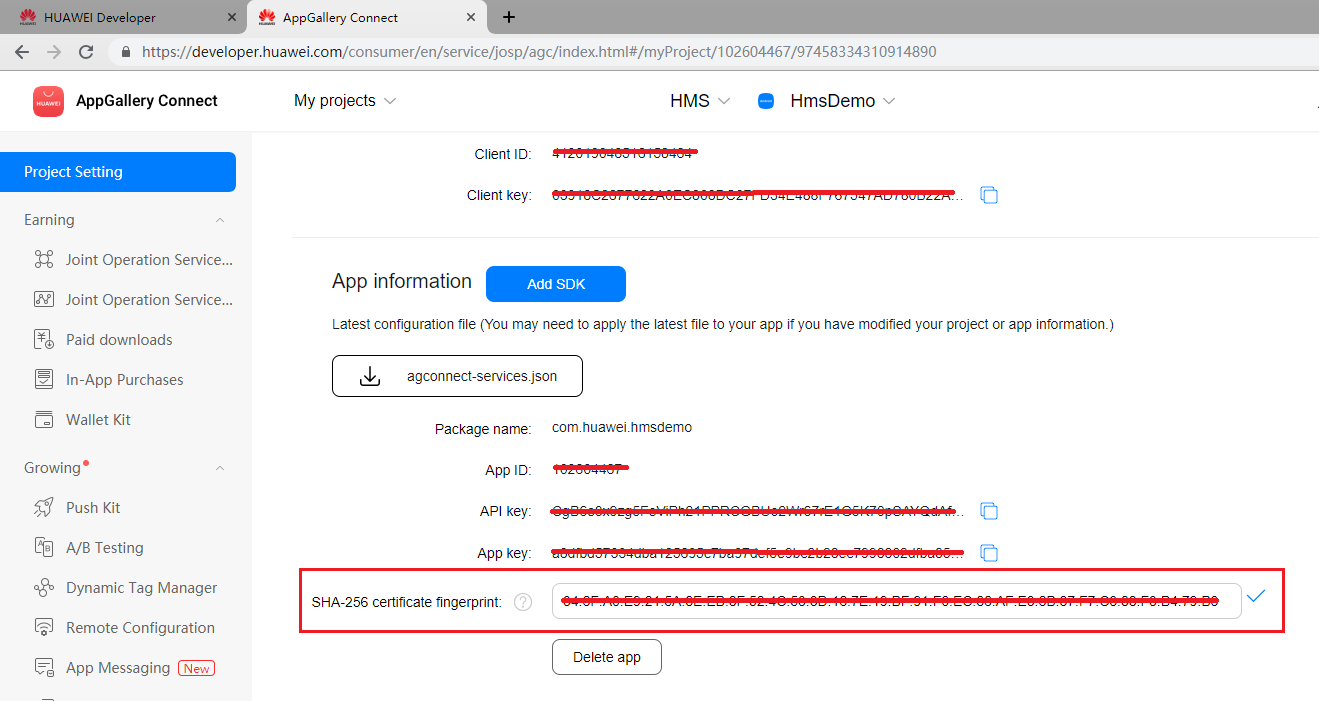Go to In-App Purchases
Viewport: 1319px width, 701px height.
coord(125,380)
